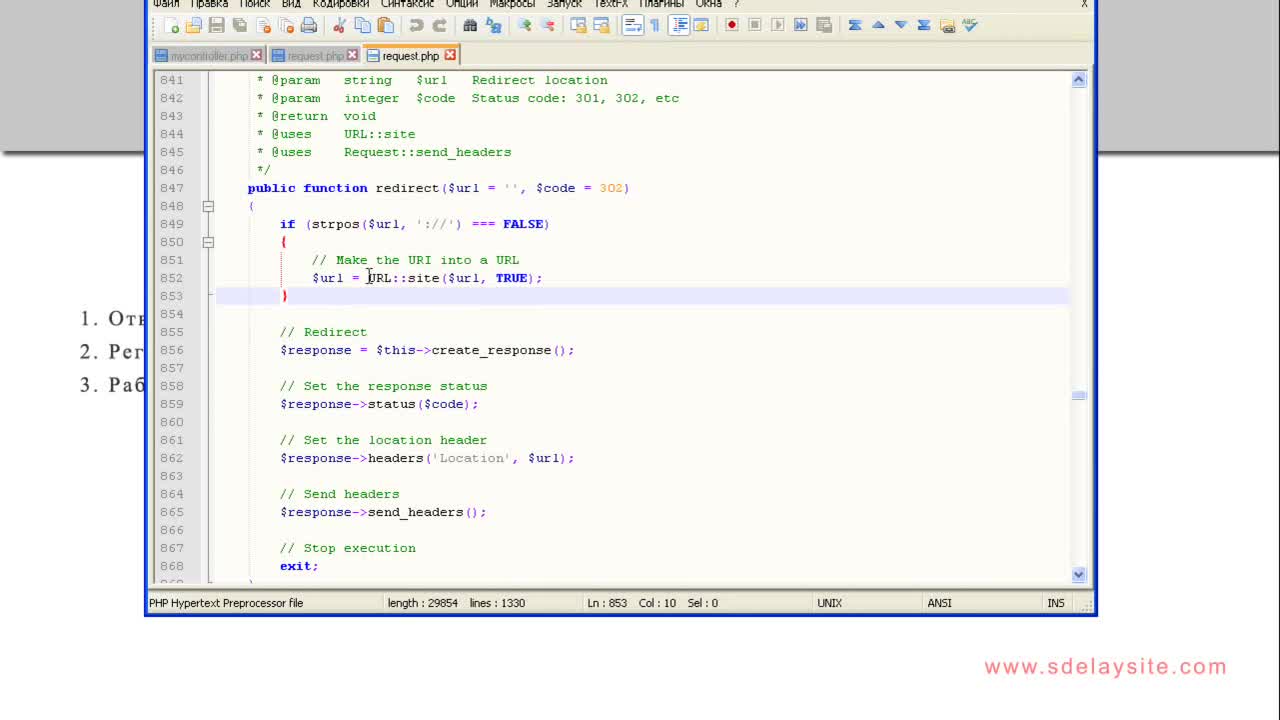The image size is (1280, 720).
Task: Play back recorded macro icon
Action: 778,25
